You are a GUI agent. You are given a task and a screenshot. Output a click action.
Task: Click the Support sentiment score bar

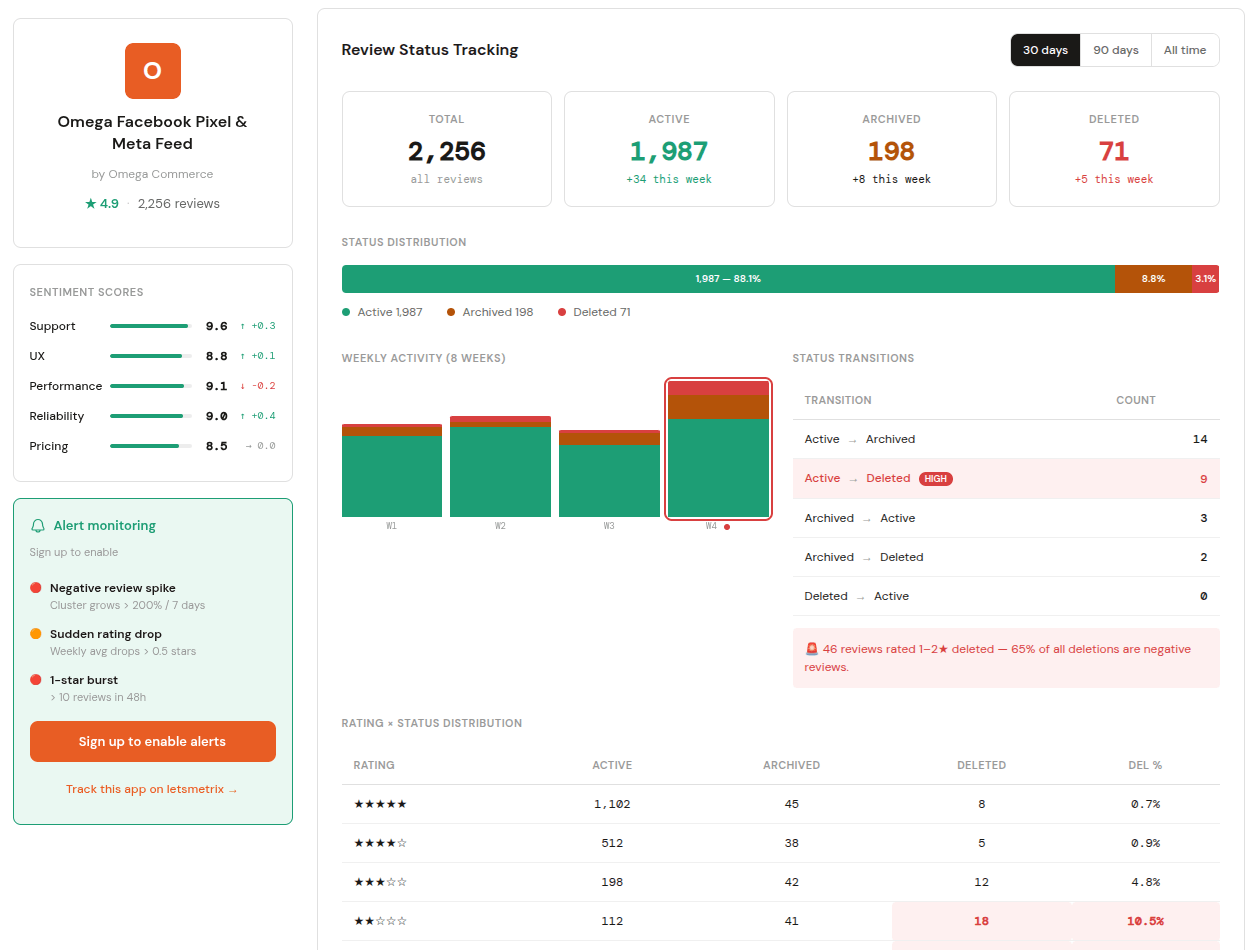click(151, 326)
